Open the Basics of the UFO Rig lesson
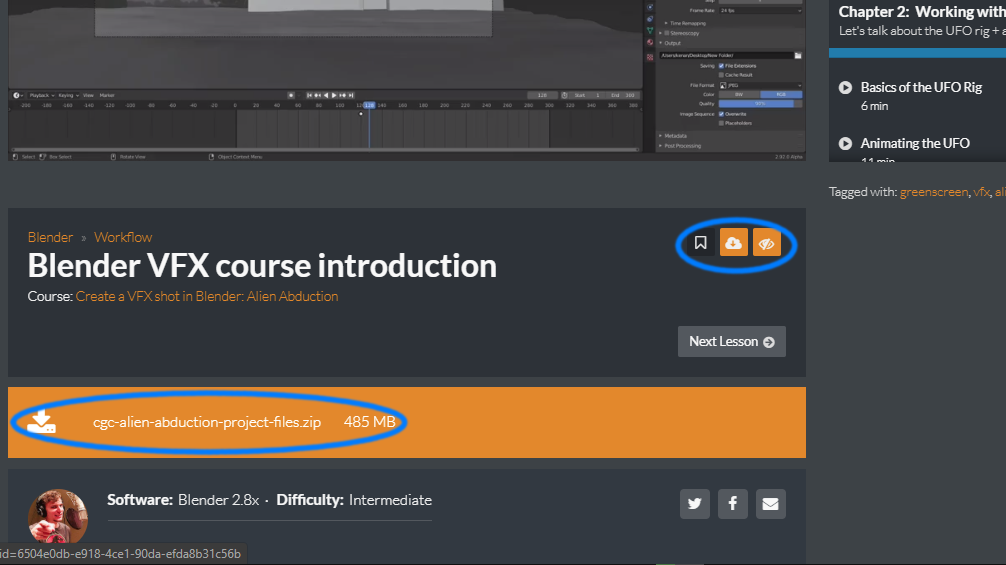The height and width of the screenshot is (565, 1006). point(921,87)
